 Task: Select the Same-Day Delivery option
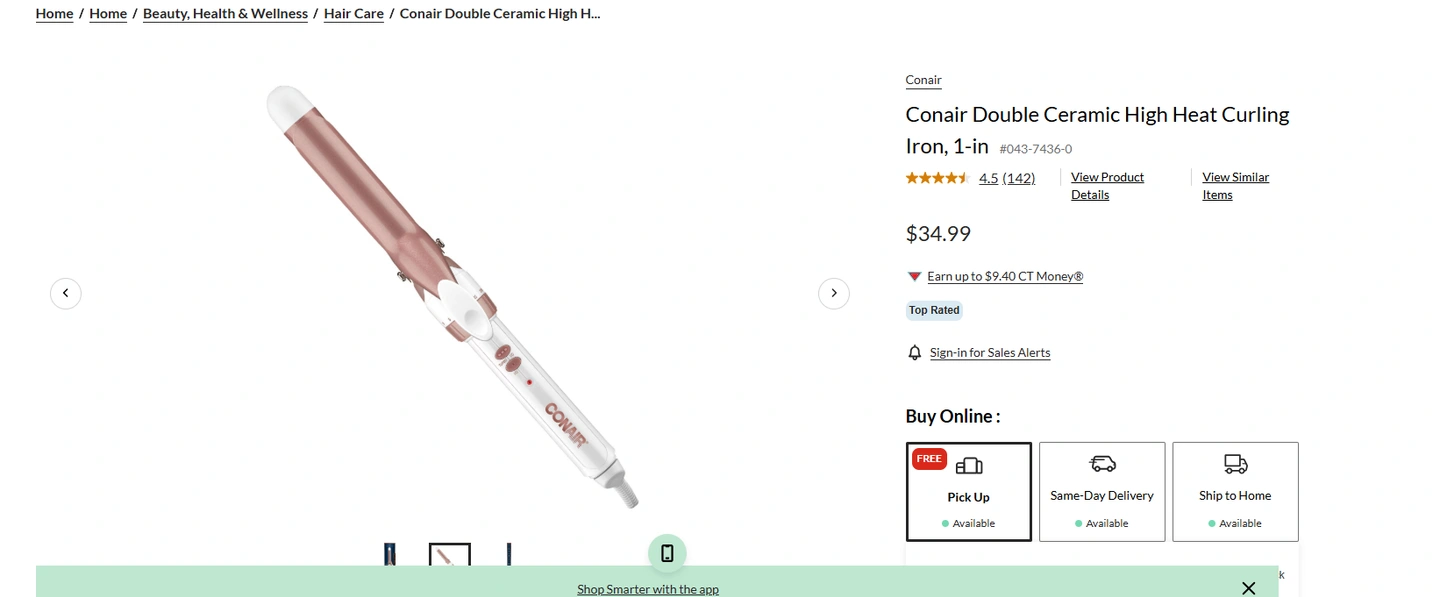click(x=1102, y=492)
